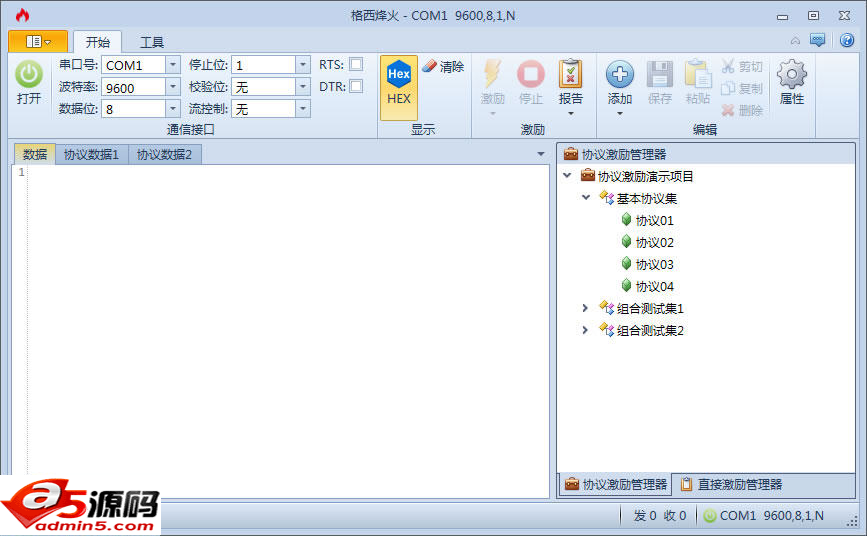Click the 协议激励管理器 panel header
The image size is (867, 536).
706,154
